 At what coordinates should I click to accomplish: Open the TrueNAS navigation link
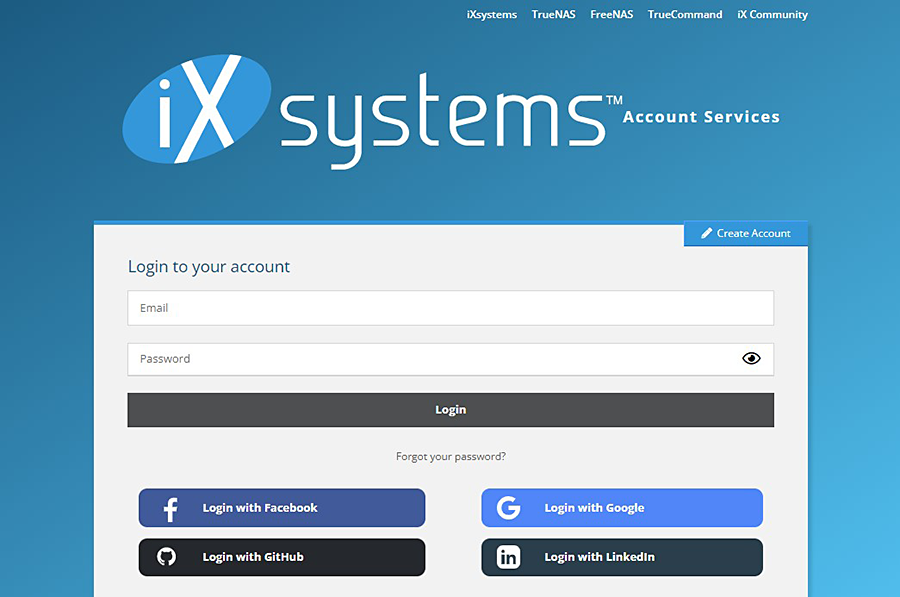coord(553,15)
